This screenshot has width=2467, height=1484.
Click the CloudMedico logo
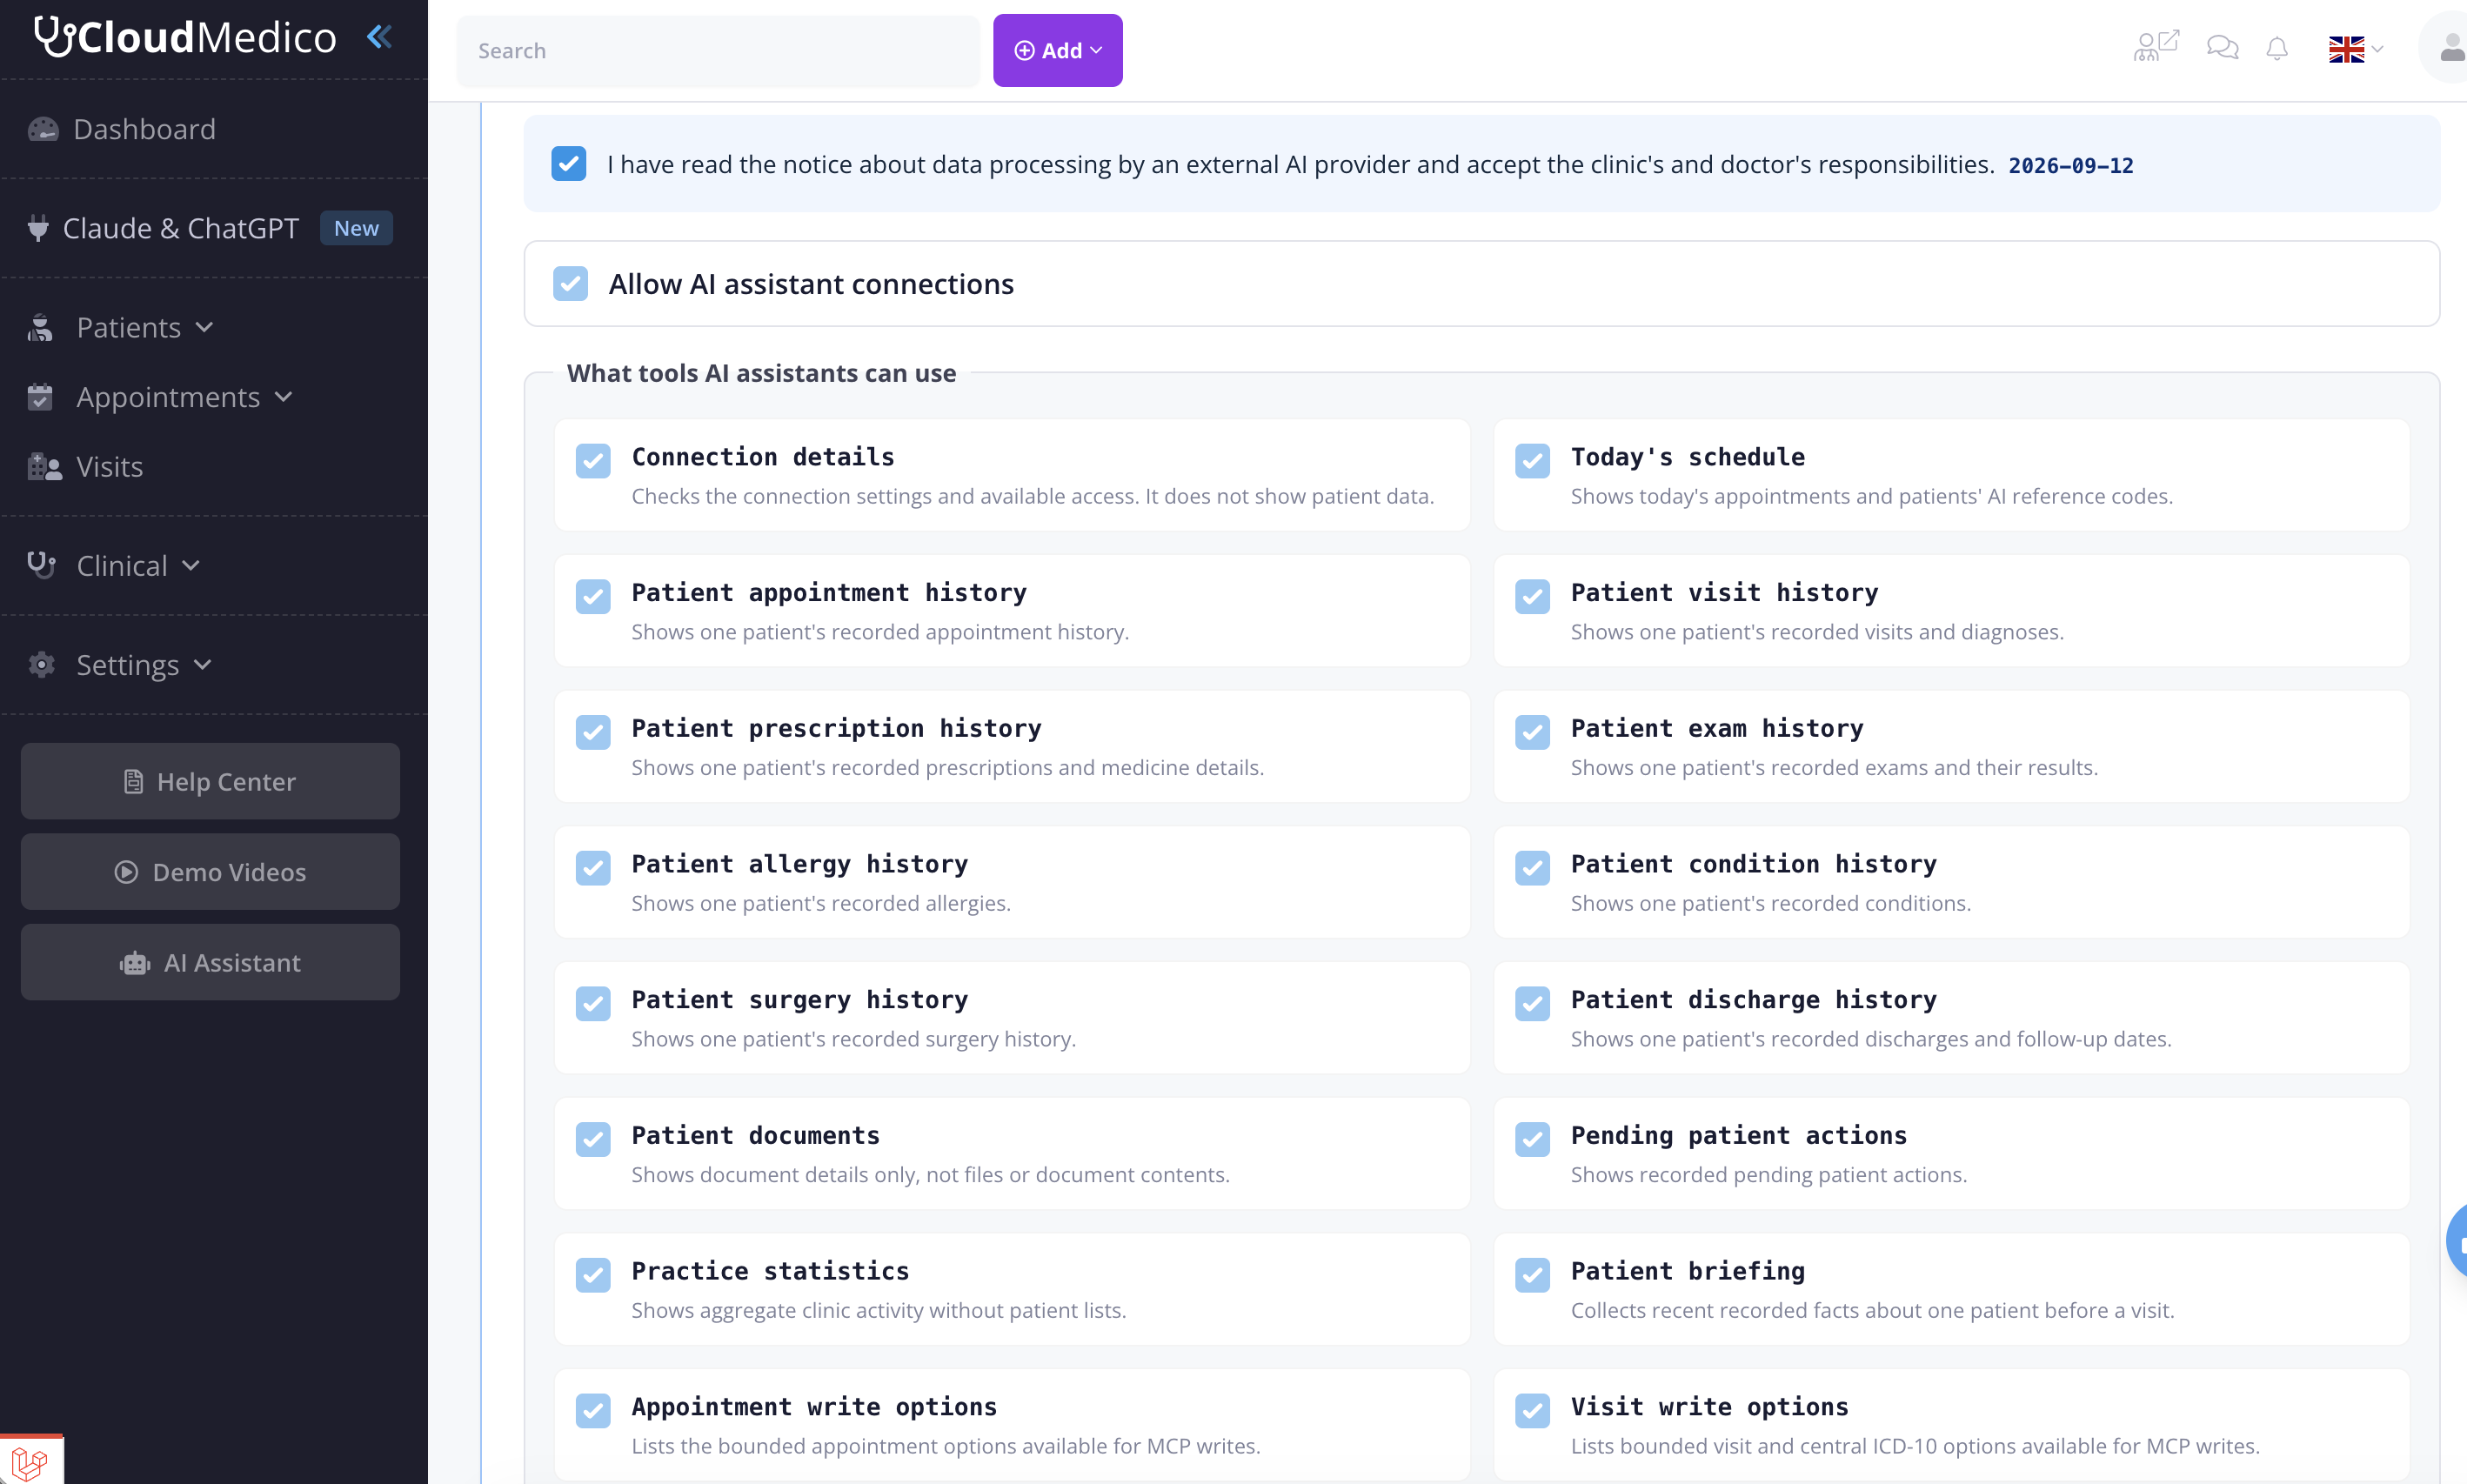click(185, 38)
